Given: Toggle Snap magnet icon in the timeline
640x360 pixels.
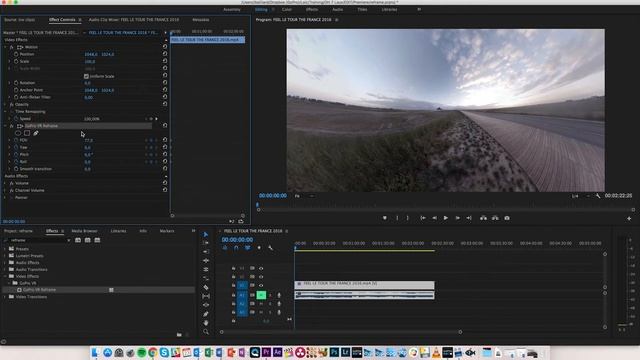Looking at the screenshot, I should click(236, 248).
